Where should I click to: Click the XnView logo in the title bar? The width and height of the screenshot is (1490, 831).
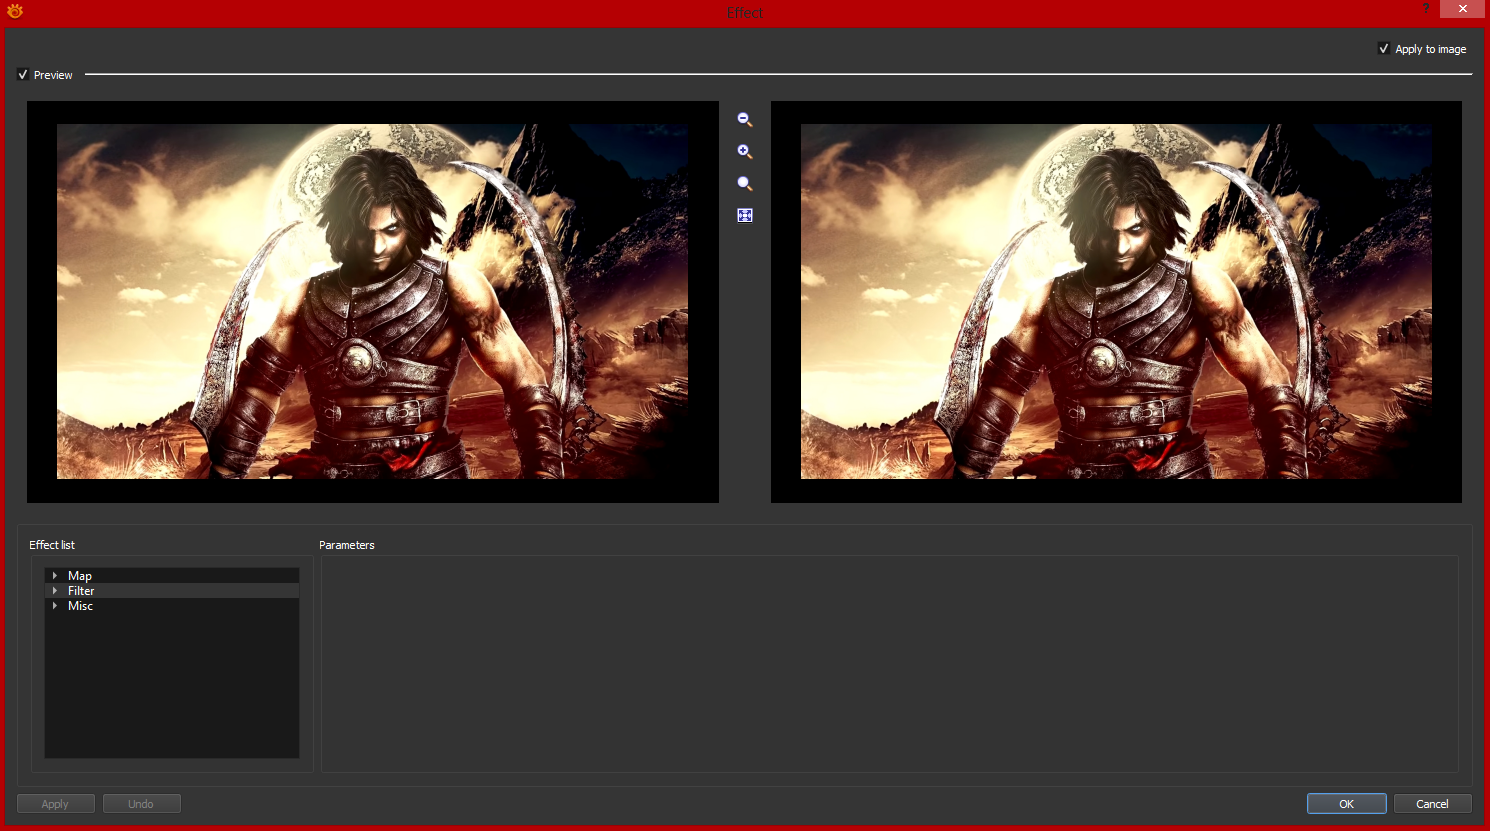(15, 11)
